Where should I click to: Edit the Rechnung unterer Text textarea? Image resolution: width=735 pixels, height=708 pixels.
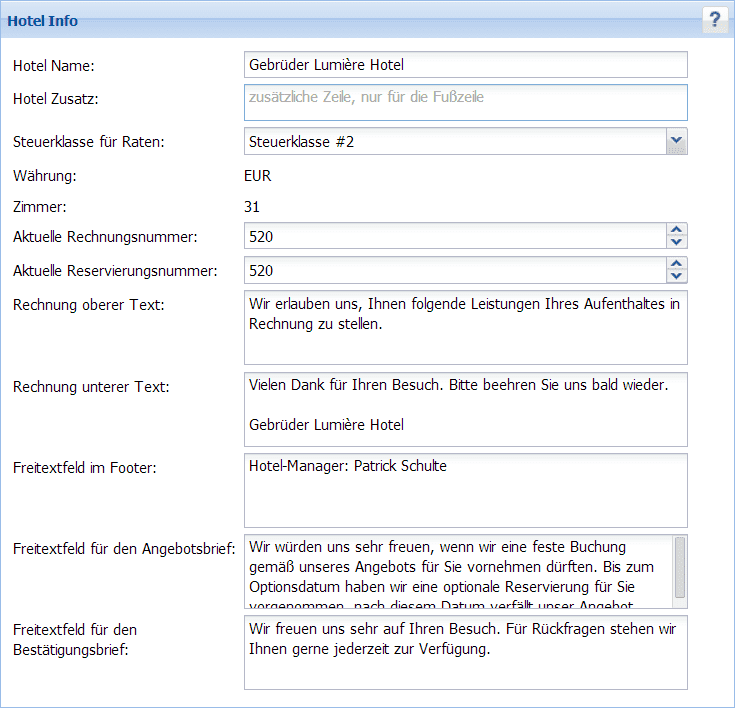coord(465,409)
